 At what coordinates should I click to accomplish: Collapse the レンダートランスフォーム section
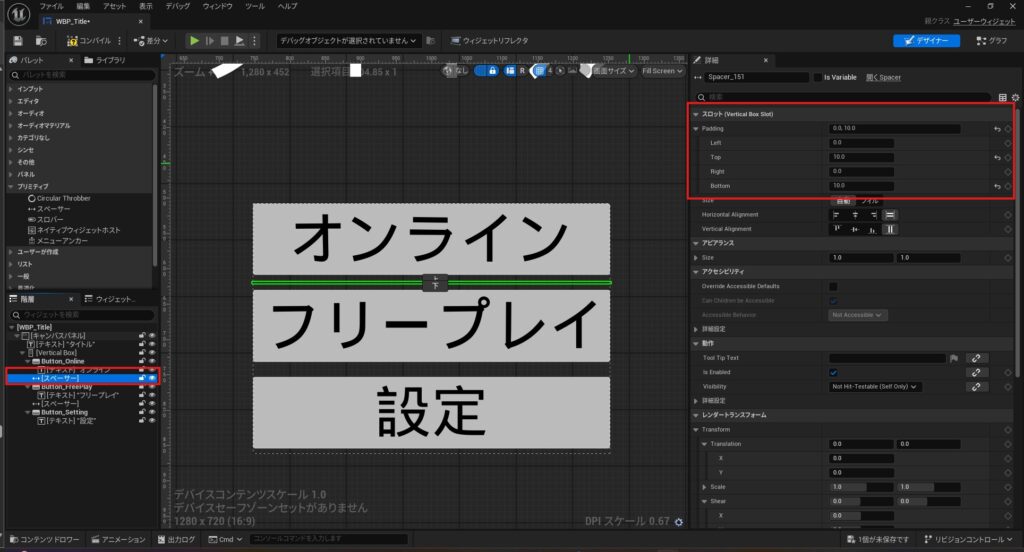(x=696, y=415)
